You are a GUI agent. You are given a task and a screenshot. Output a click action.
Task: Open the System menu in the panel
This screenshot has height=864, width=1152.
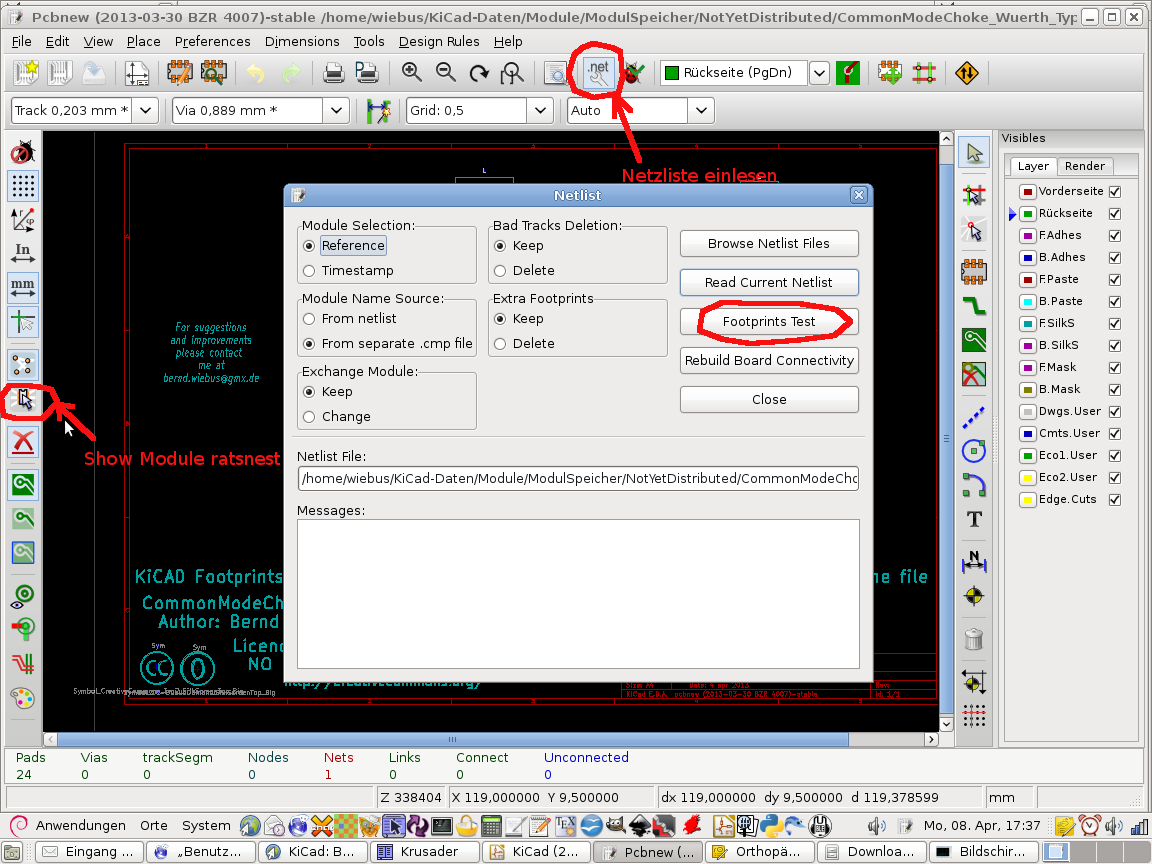(206, 825)
